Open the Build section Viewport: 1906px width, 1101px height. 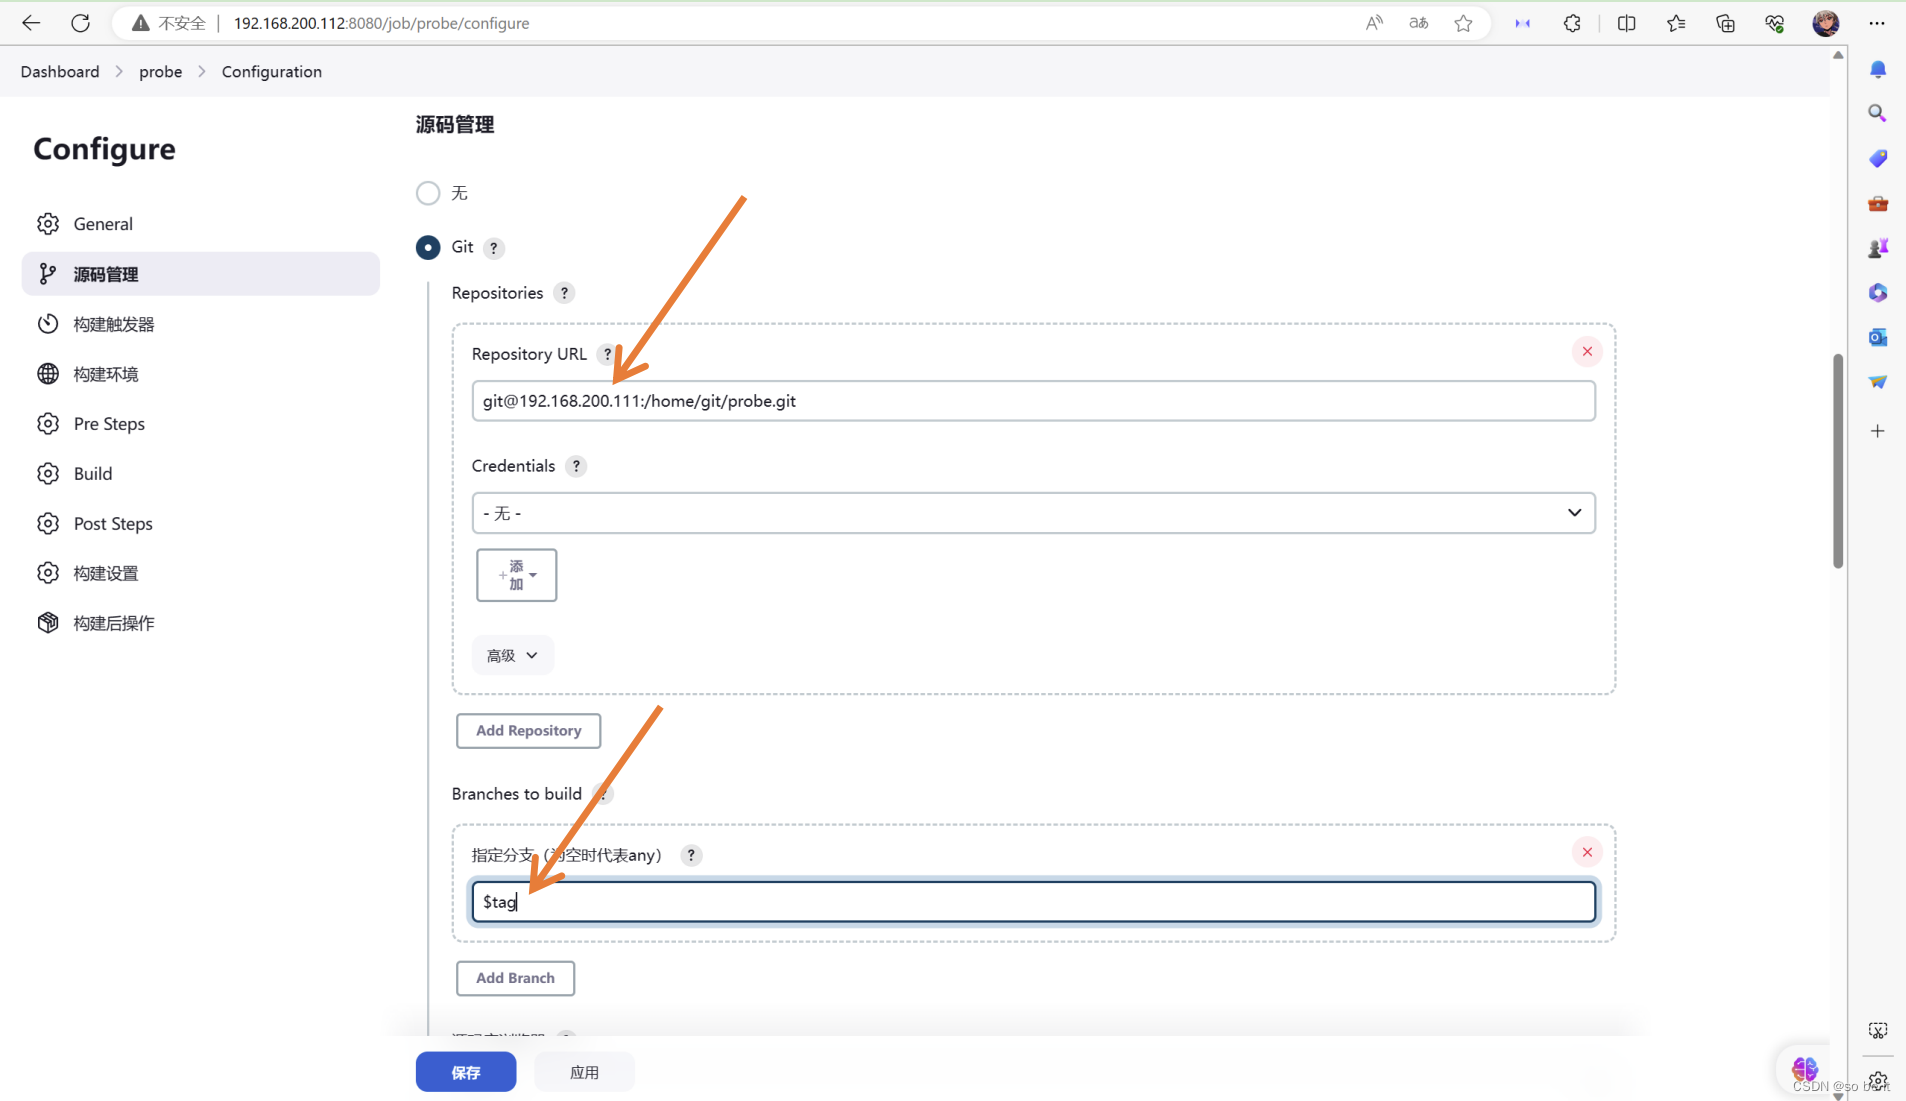pos(200,474)
